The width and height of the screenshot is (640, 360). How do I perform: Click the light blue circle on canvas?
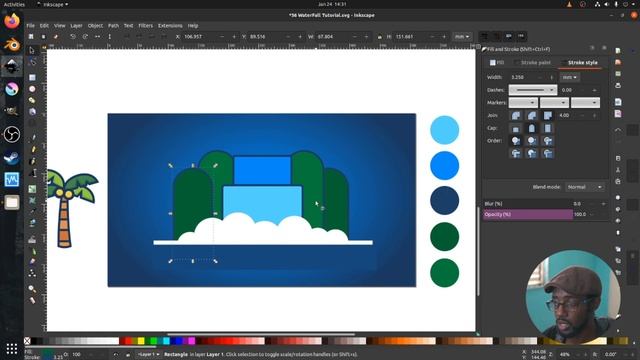click(x=444, y=130)
